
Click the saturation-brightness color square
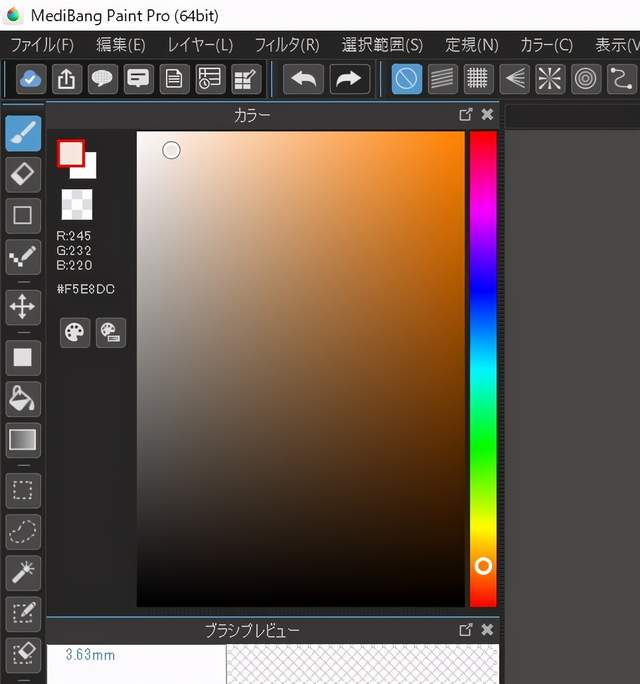(x=301, y=369)
